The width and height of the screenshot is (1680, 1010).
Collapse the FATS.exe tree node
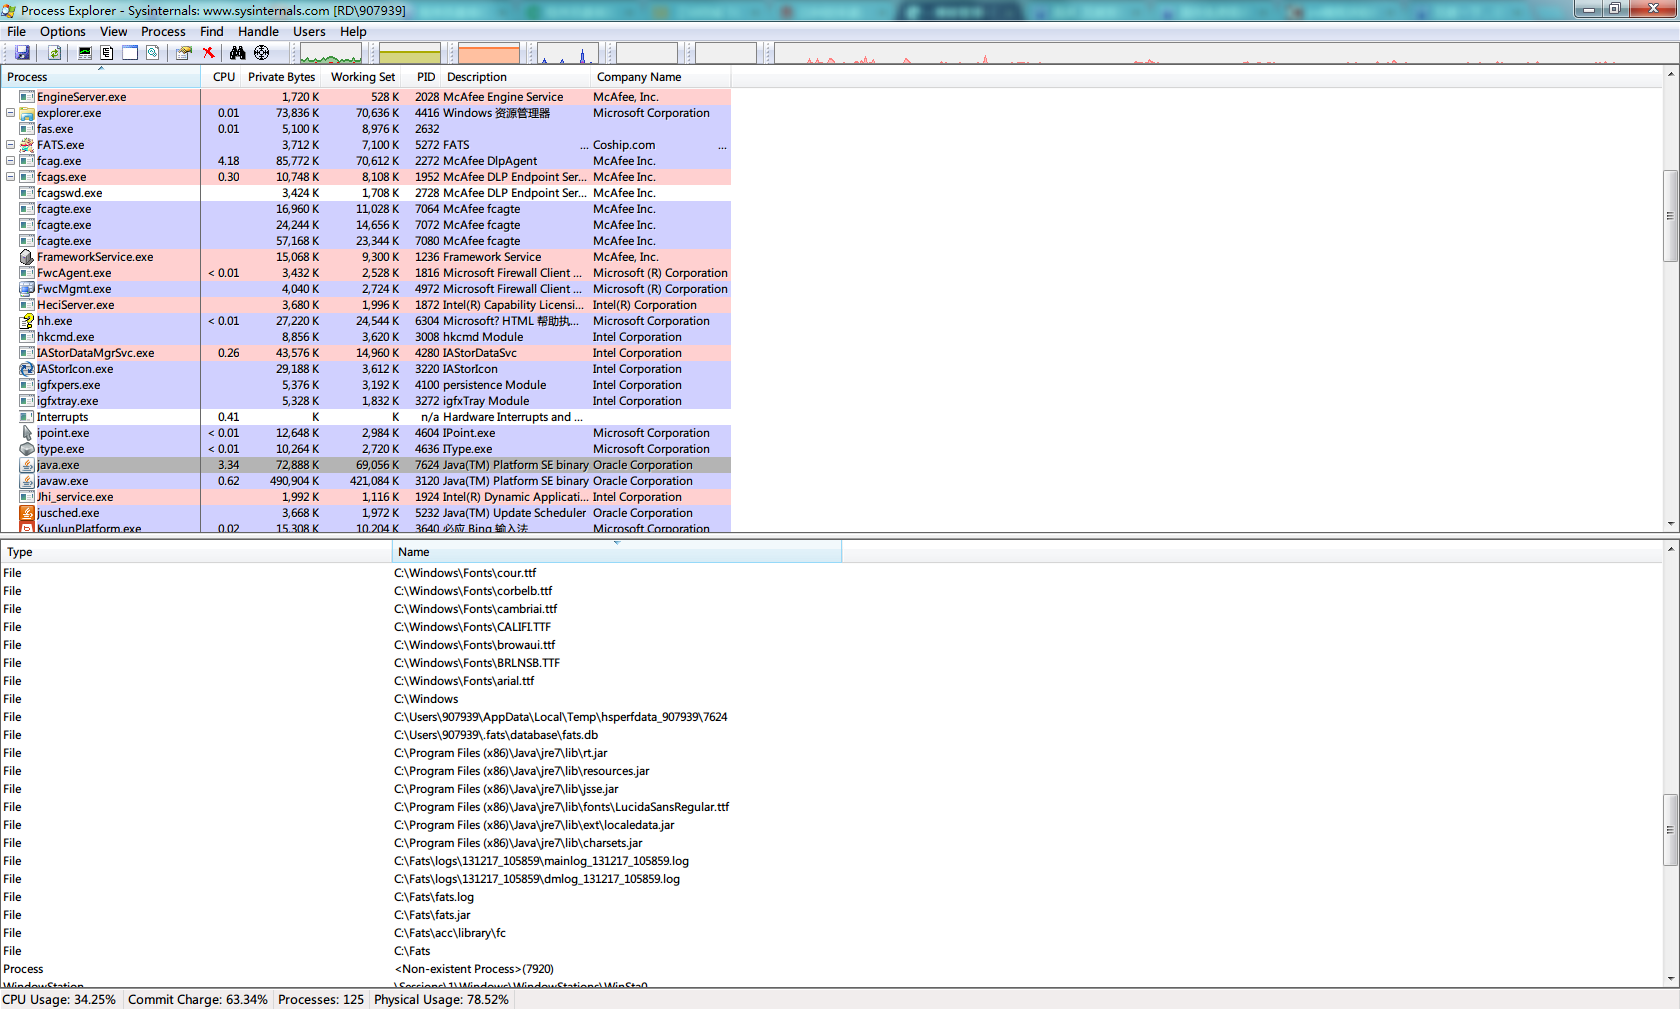tap(10, 145)
